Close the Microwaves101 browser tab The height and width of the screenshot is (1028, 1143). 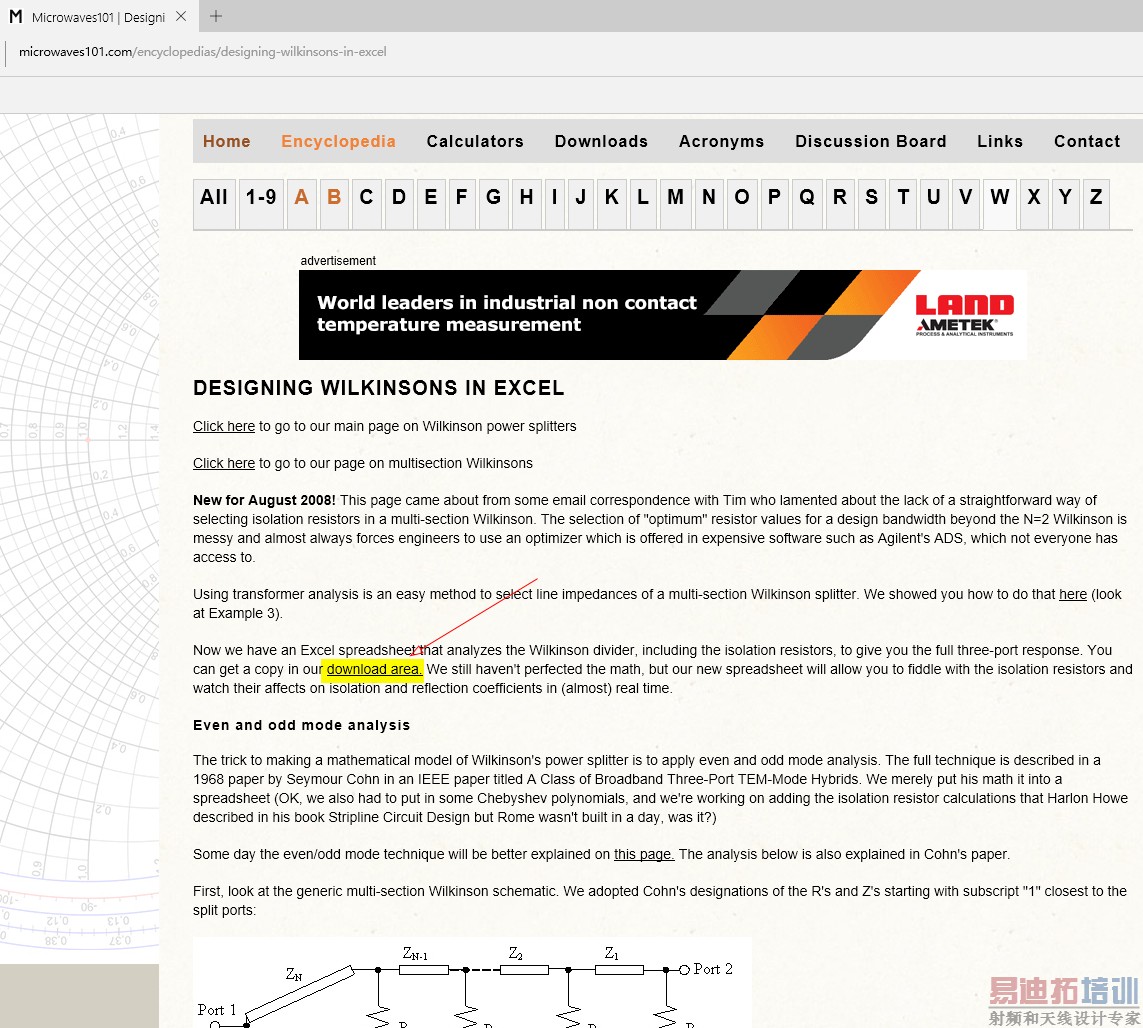[181, 16]
